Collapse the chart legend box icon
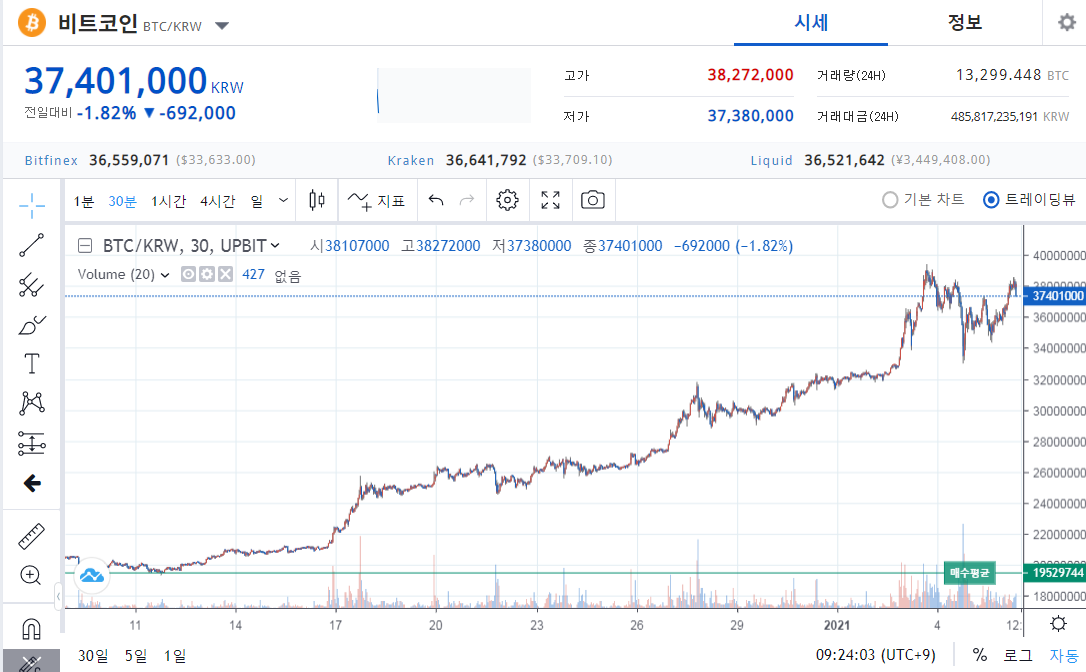The image size is (1086, 672). click(84, 245)
